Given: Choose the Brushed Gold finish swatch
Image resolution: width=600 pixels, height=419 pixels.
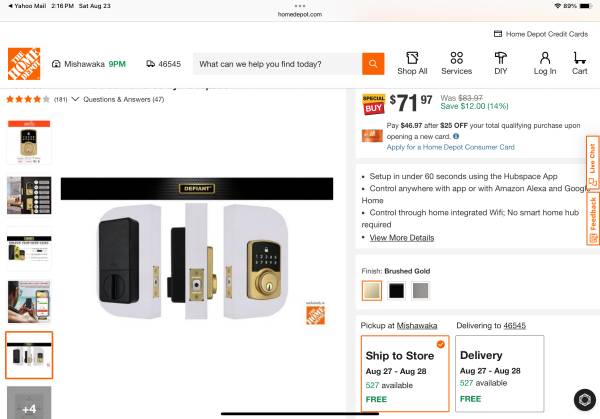Looking at the screenshot, I should [x=371, y=291].
